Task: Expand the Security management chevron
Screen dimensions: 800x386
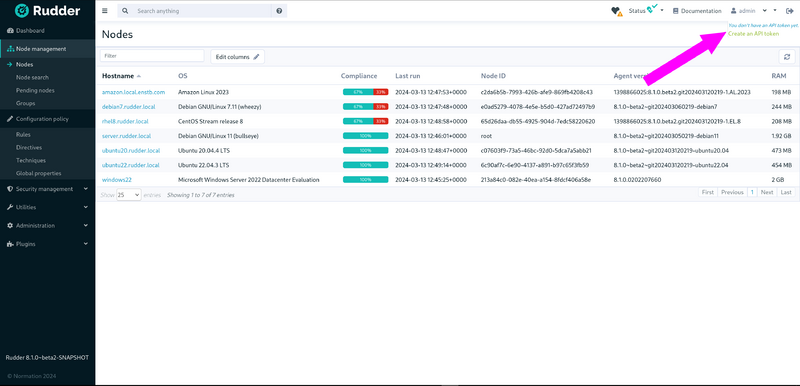Action: (x=86, y=189)
